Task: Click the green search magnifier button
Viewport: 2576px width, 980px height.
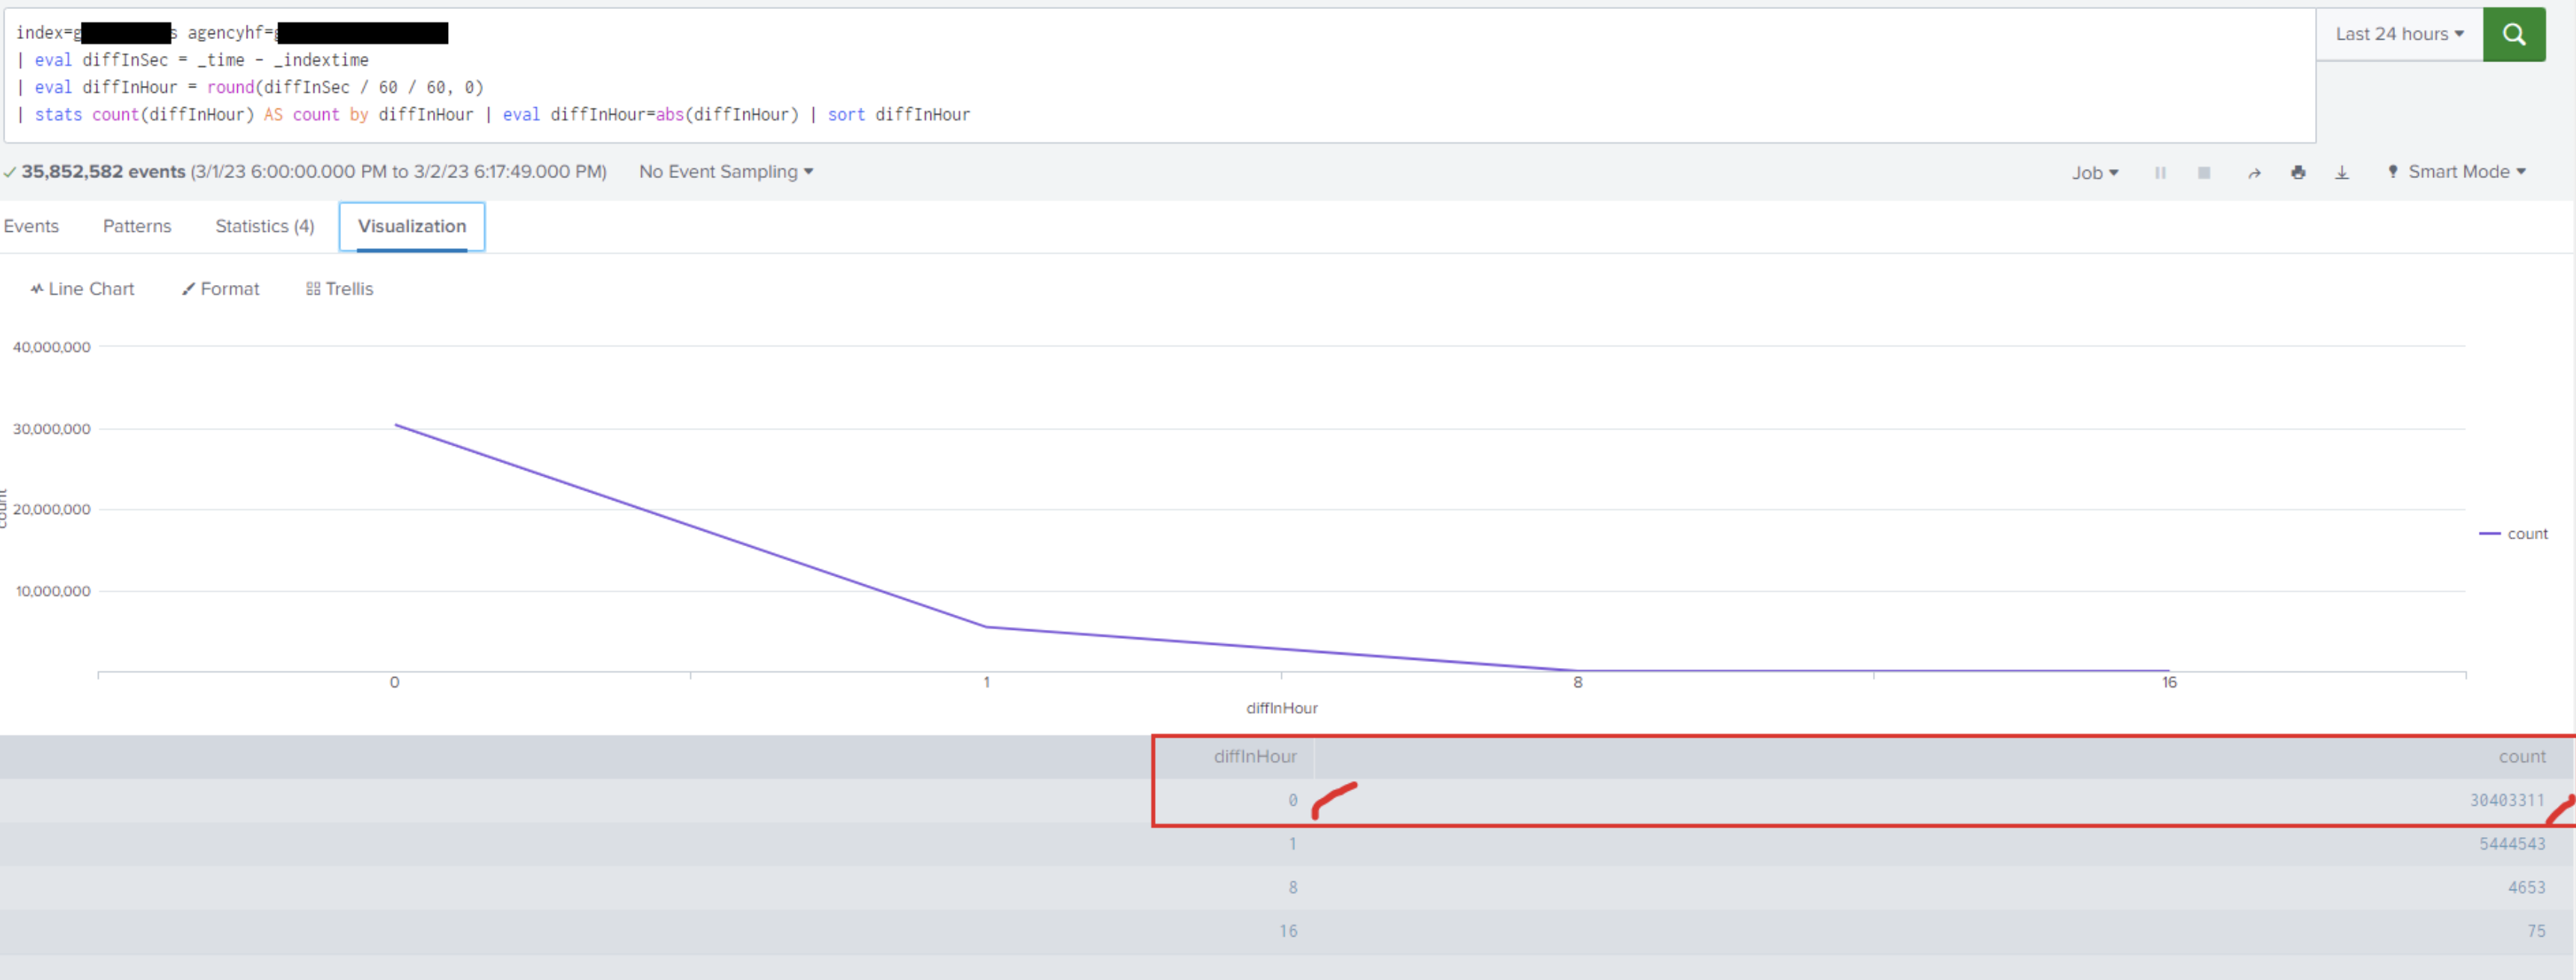Action: point(2513,35)
